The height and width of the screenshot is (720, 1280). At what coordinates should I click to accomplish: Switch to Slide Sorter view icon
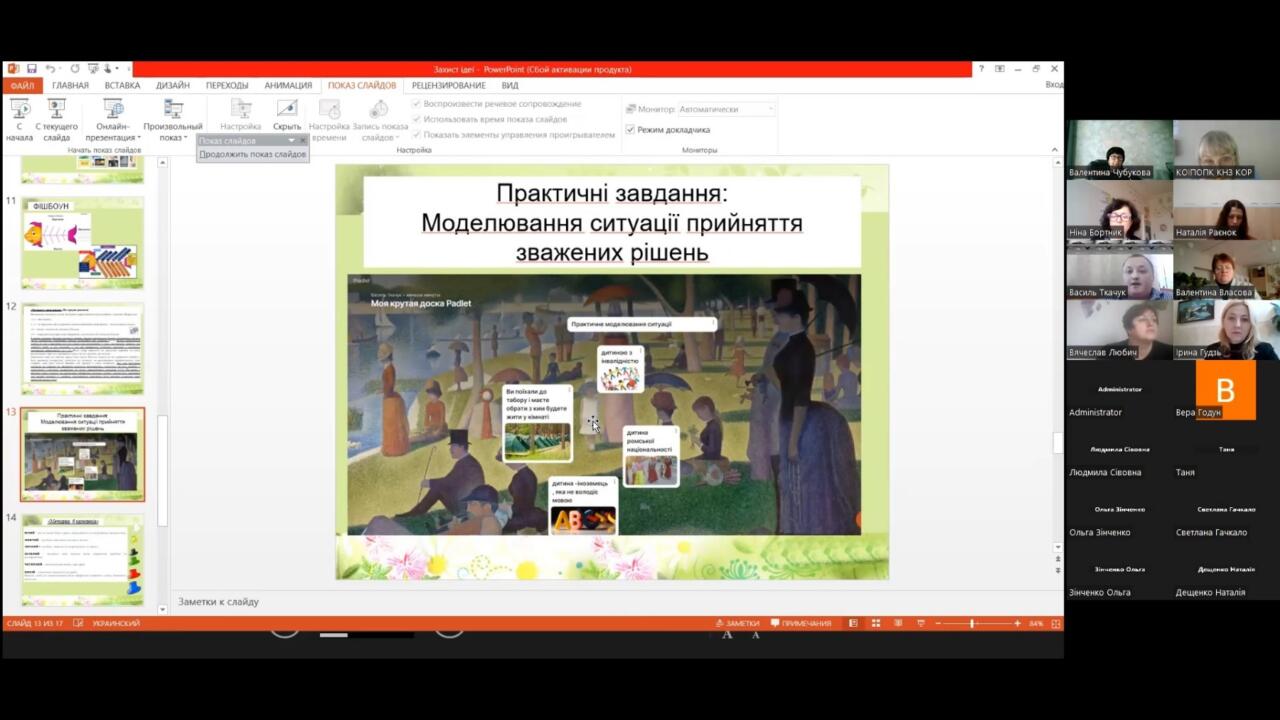(875, 623)
